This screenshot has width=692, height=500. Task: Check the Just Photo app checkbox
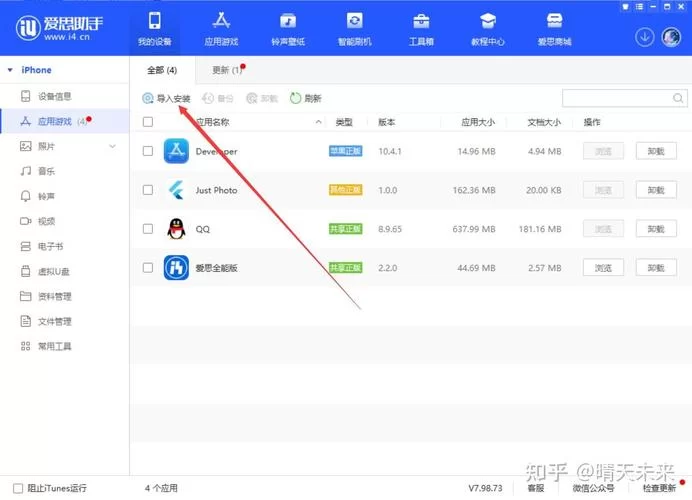click(148, 190)
